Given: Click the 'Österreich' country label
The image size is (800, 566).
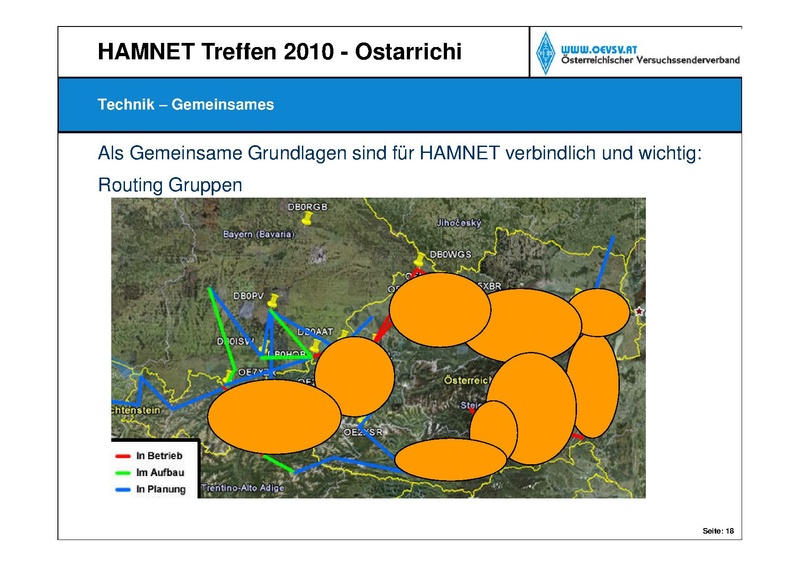Looking at the screenshot, I should [467, 380].
